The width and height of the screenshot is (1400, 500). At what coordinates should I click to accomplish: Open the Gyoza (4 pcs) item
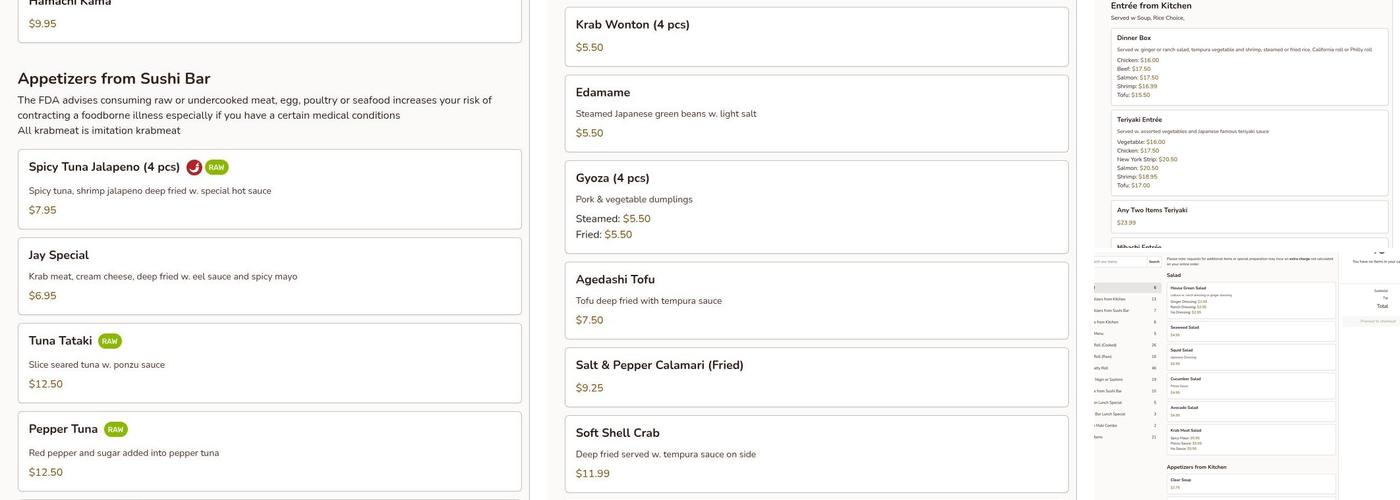point(816,206)
